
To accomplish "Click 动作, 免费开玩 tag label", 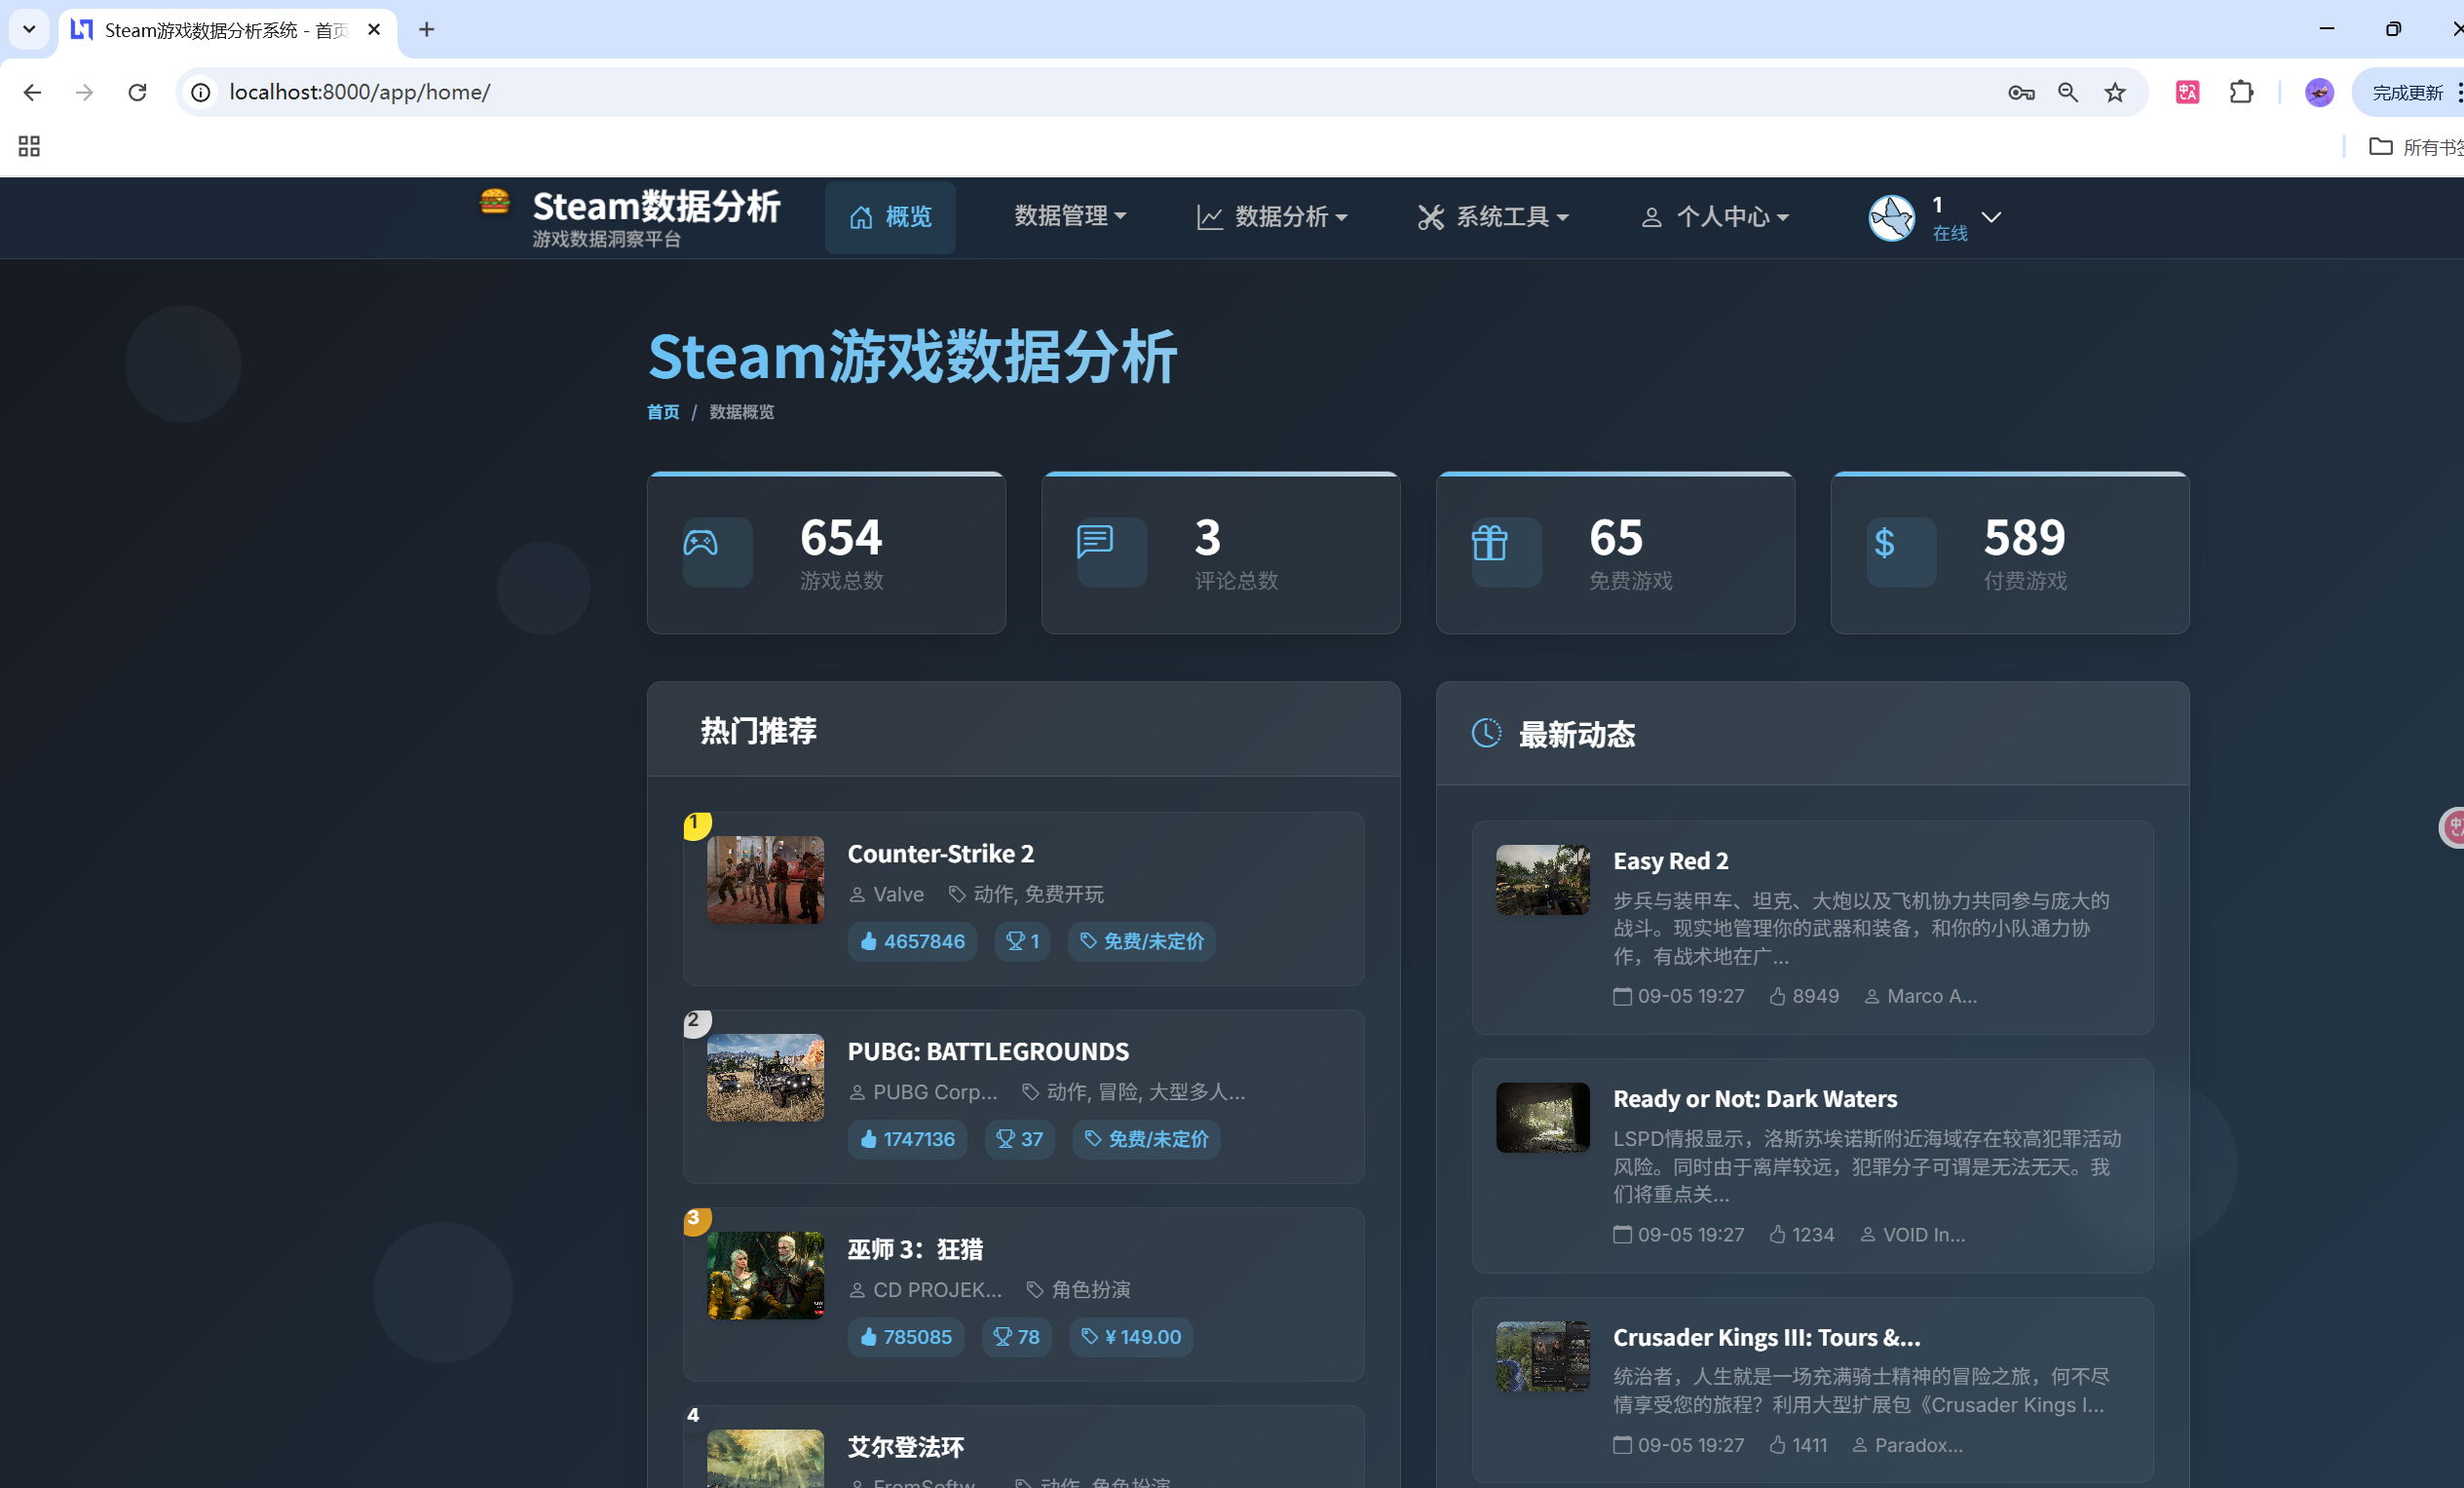I will coord(1027,895).
